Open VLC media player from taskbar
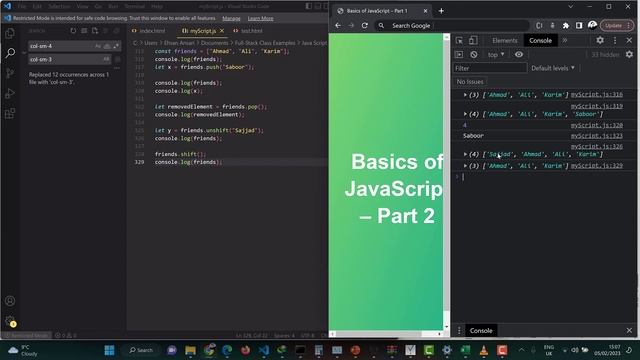 click(484, 350)
